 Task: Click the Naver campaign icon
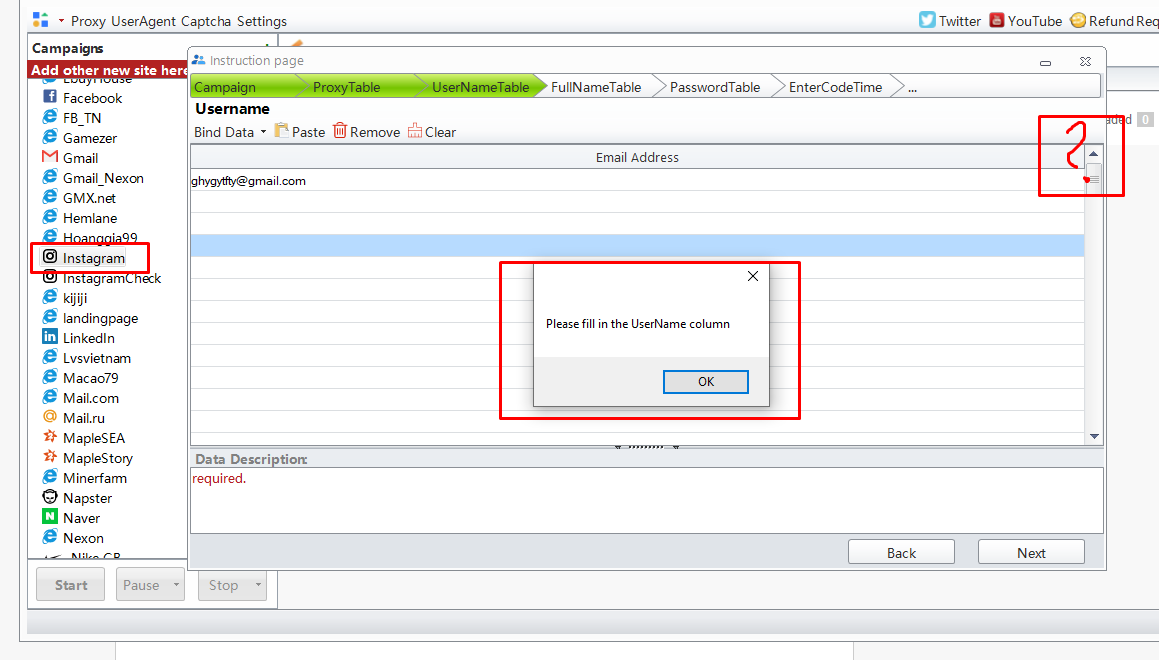[50, 518]
